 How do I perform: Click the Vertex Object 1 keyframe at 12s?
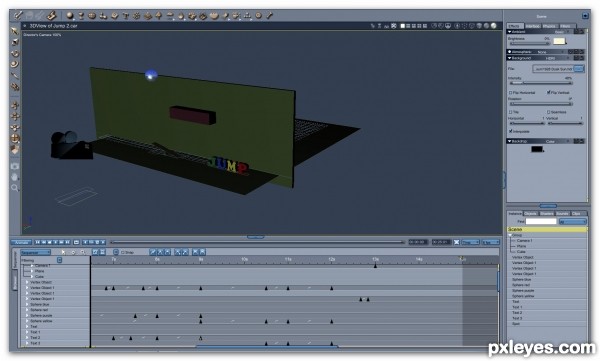pos(332,288)
